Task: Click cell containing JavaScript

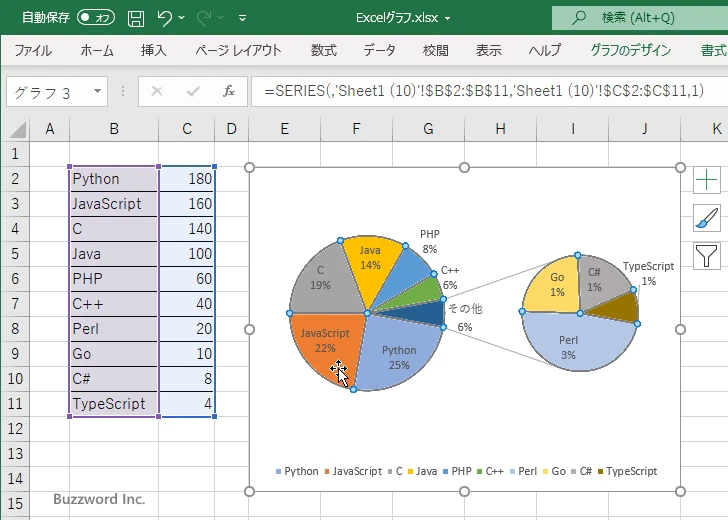Action: click(x=114, y=204)
